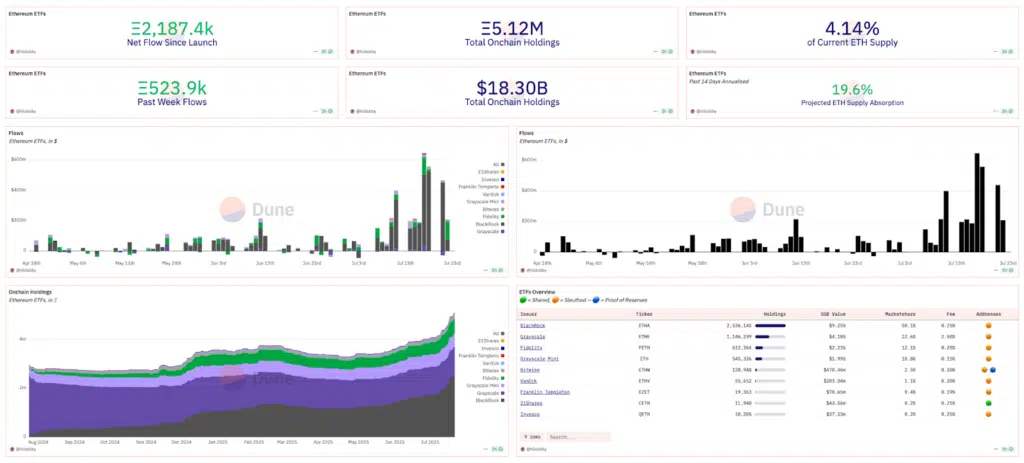The image size is (1024, 463).
Task: Click the proof of reserves icon in Bitwise row
Action: click(x=992, y=370)
